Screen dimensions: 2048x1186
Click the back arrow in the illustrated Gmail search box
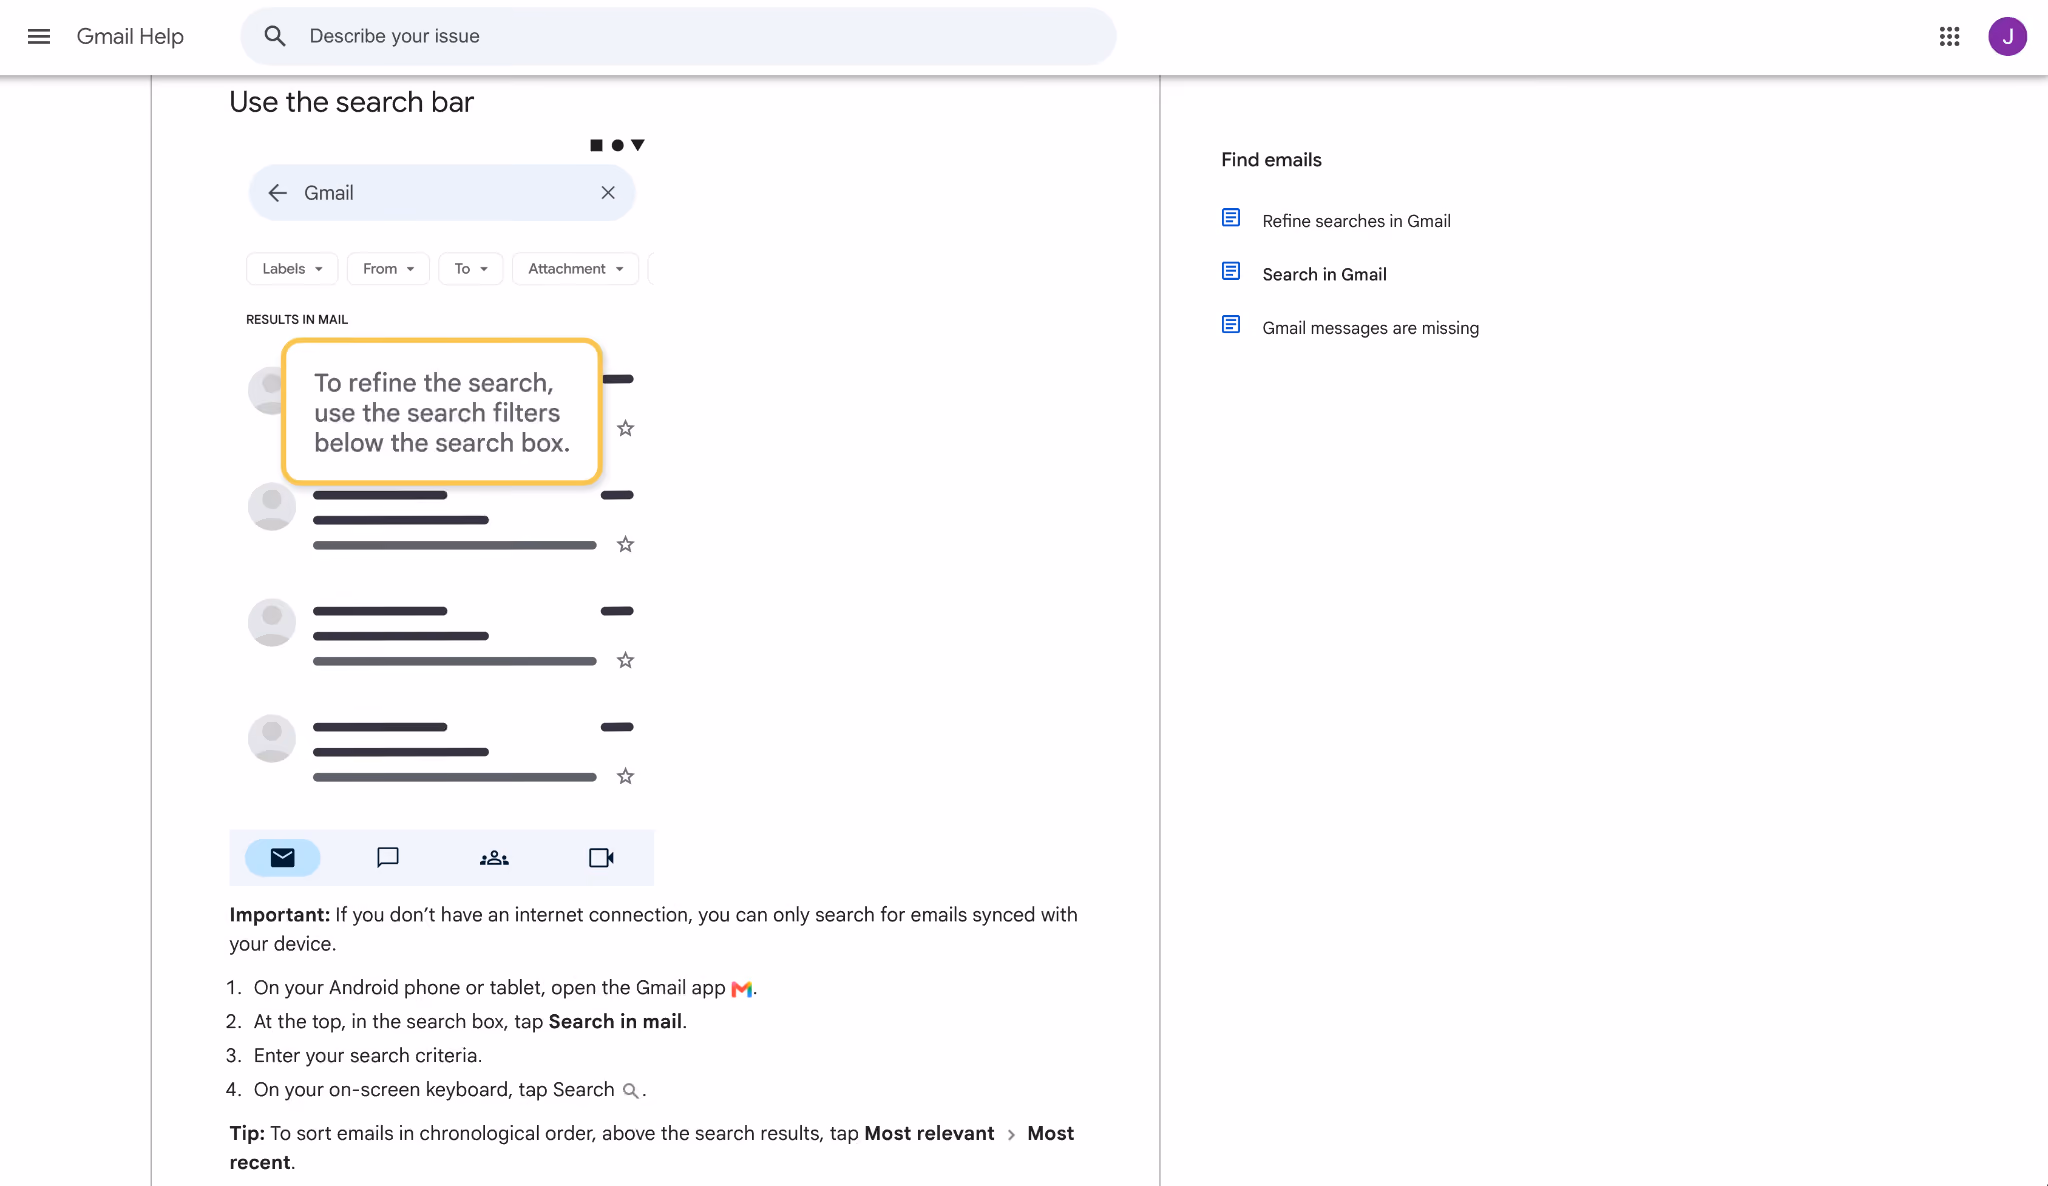pos(278,193)
